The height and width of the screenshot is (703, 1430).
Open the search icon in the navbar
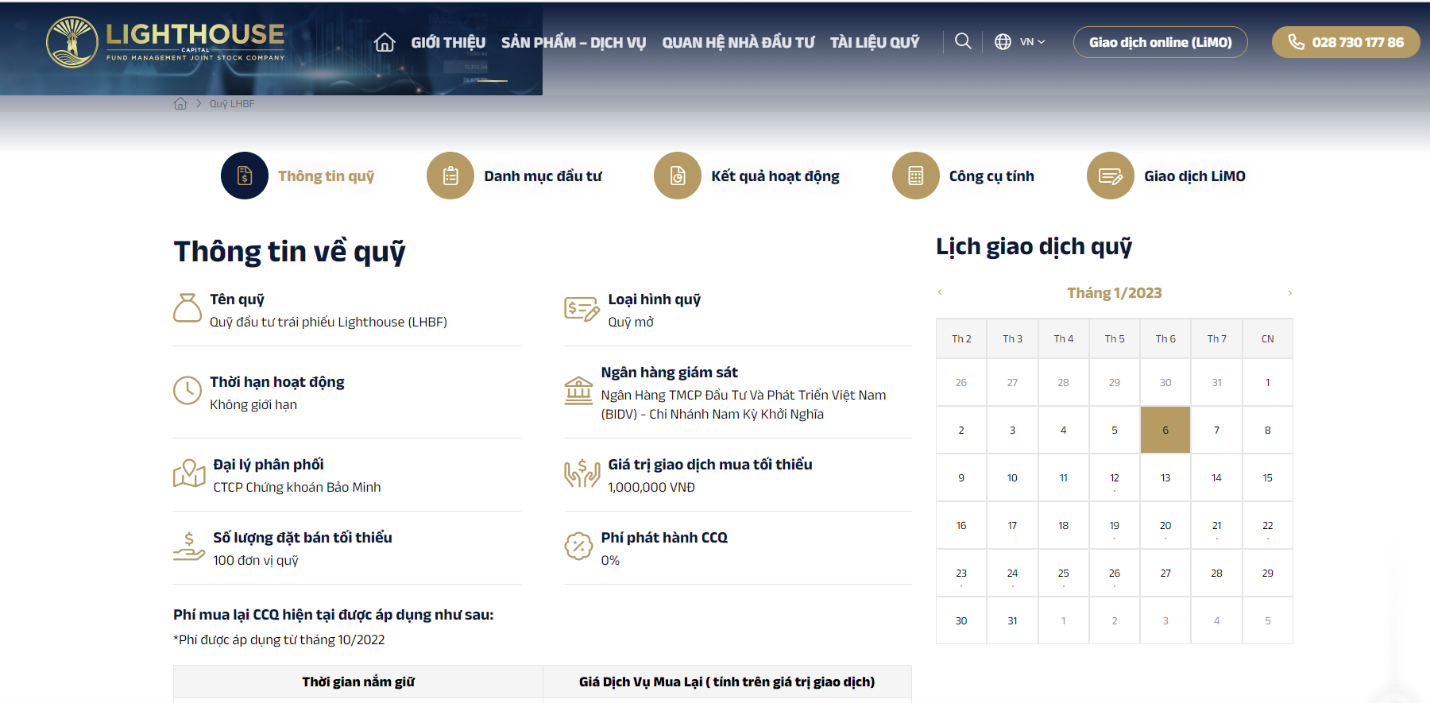(x=962, y=41)
